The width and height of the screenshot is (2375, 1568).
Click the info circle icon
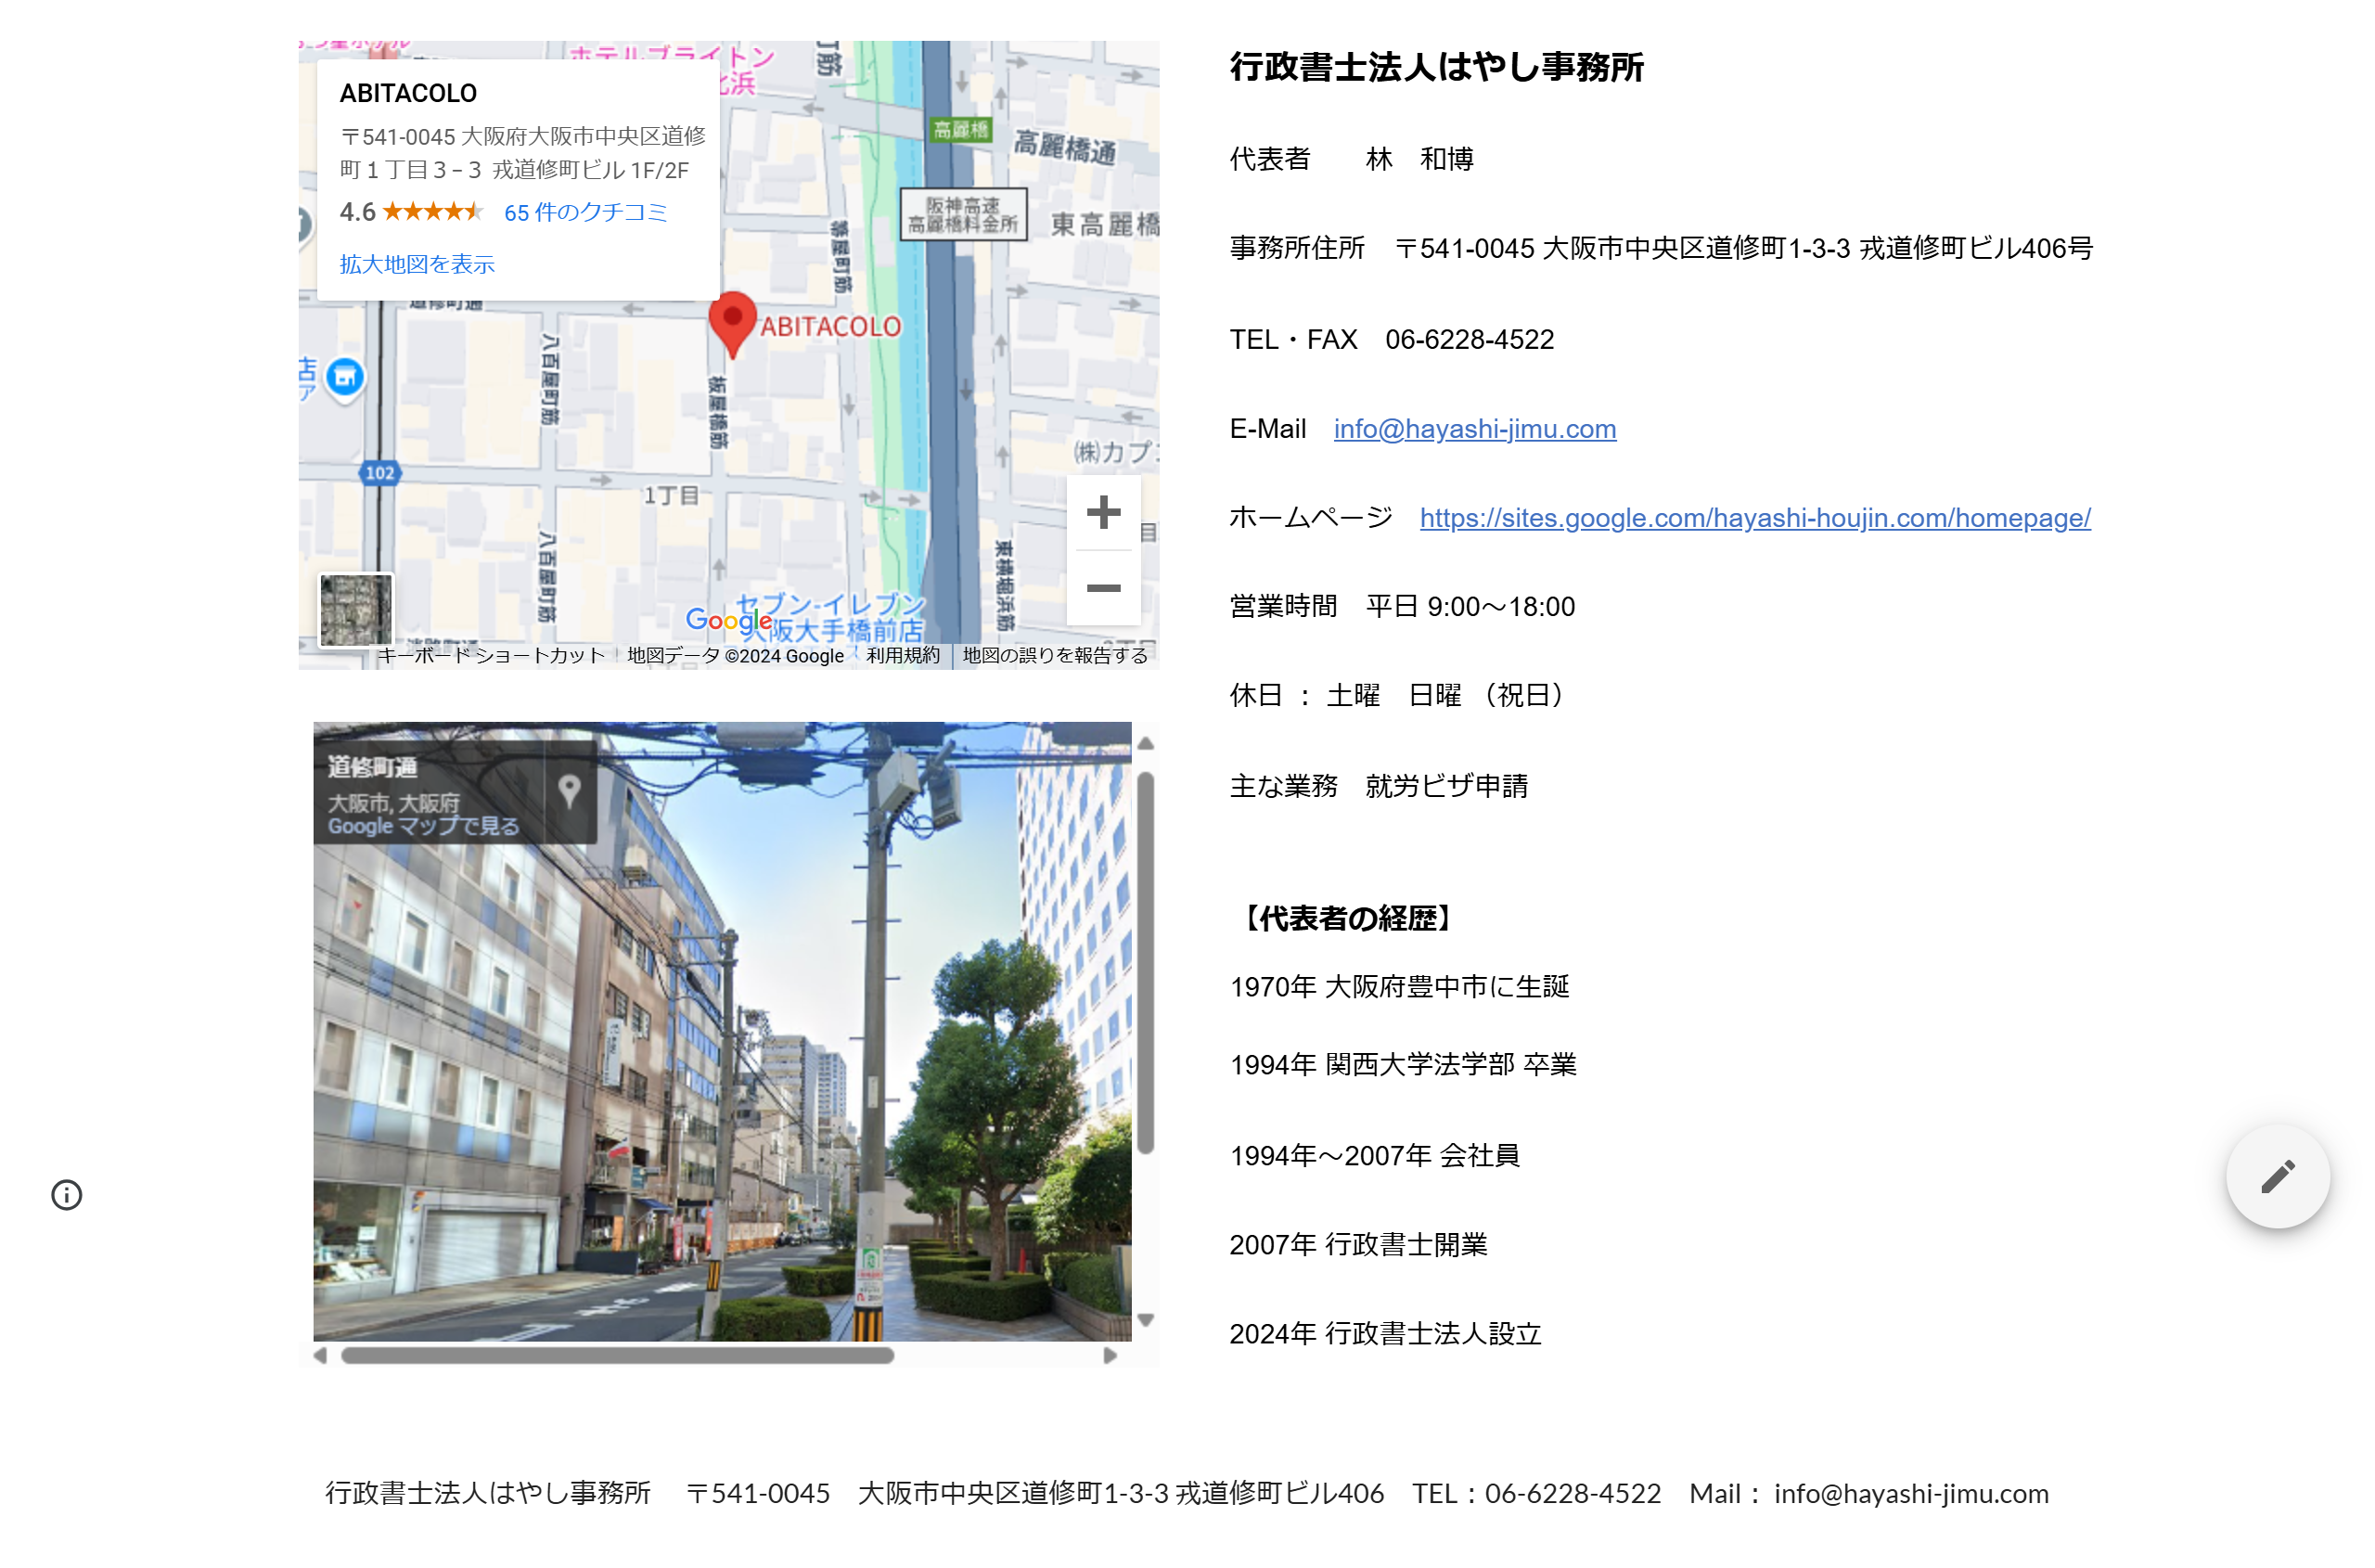pyautogui.click(x=66, y=1195)
